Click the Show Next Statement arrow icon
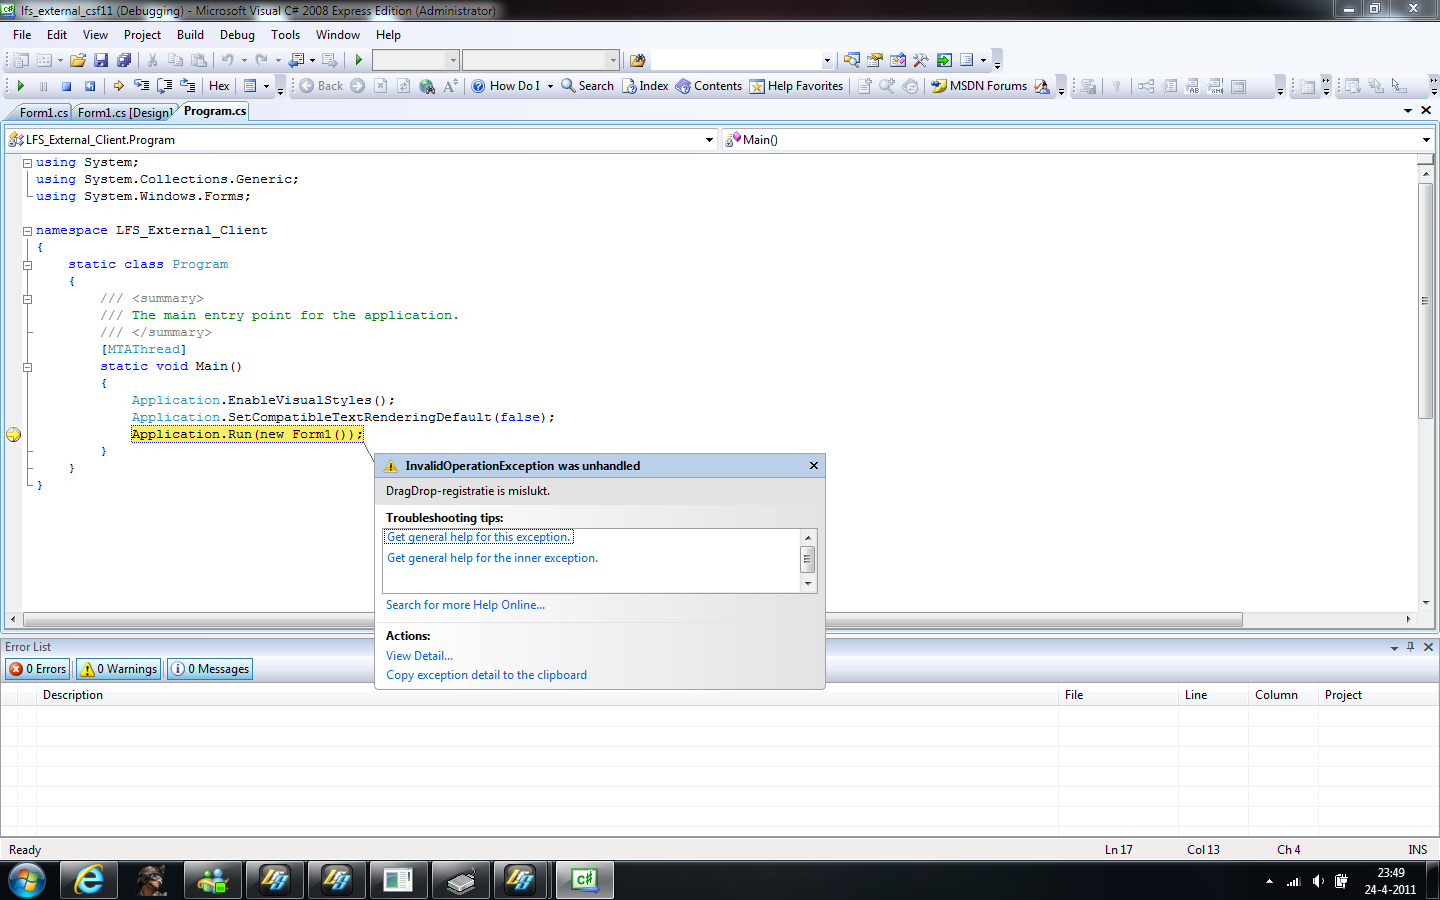 (x=118, y=86)
